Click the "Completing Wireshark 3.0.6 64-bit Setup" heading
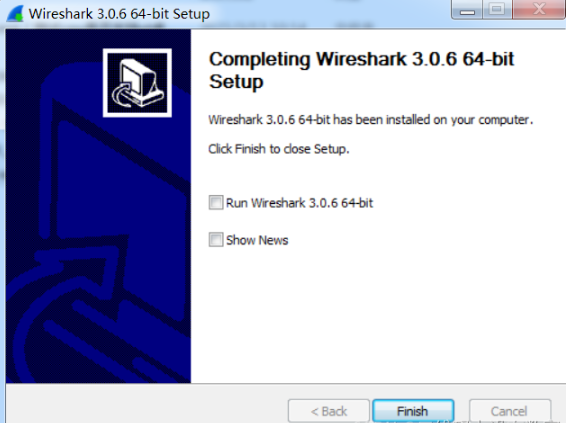Screen dimensions: 566x423 pyautogui.click(x=361, y=70)
